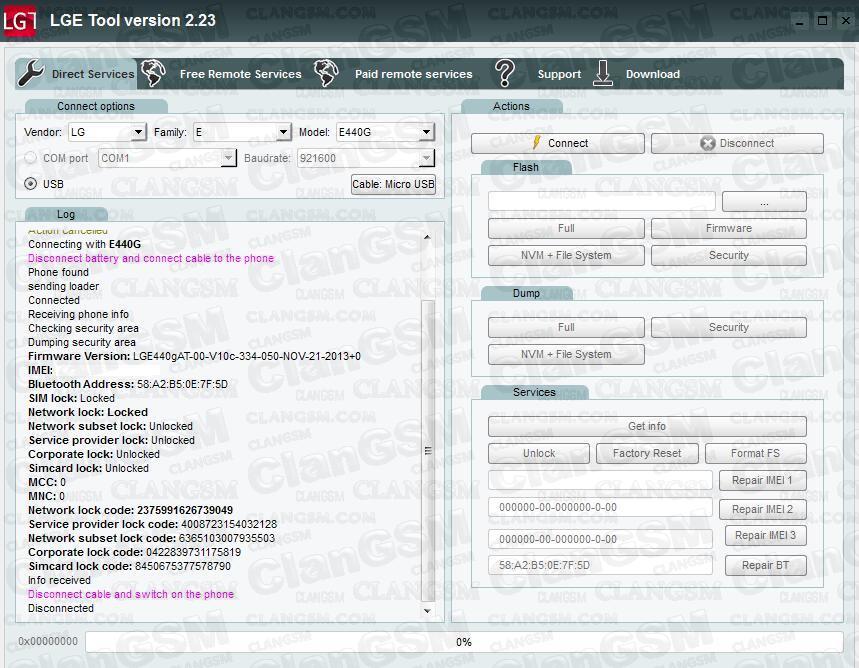Click the Flash Security button

(729, 255)
